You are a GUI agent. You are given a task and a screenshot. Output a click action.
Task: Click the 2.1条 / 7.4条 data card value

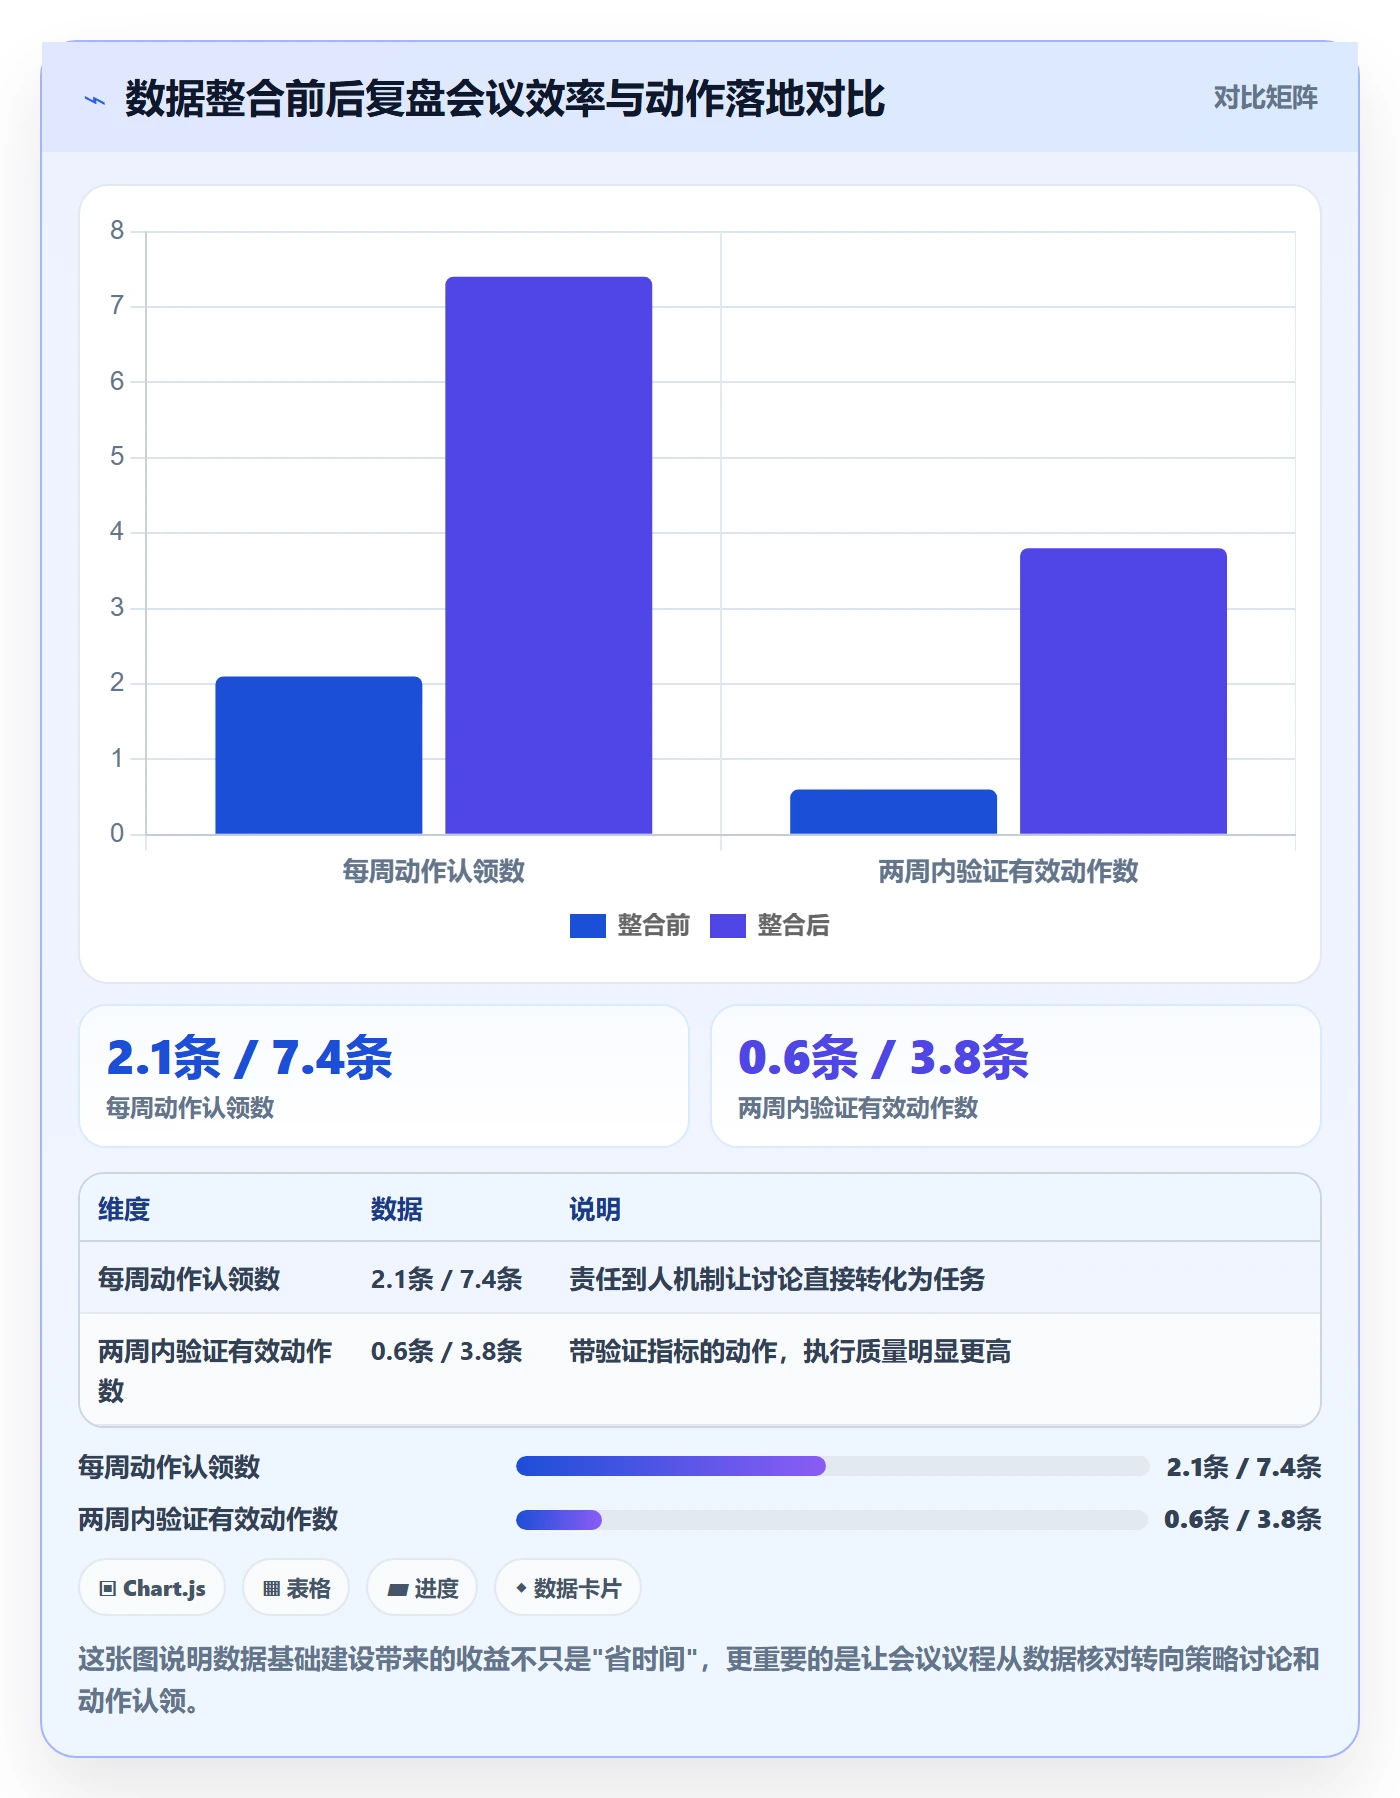(x=249, y=1058)
